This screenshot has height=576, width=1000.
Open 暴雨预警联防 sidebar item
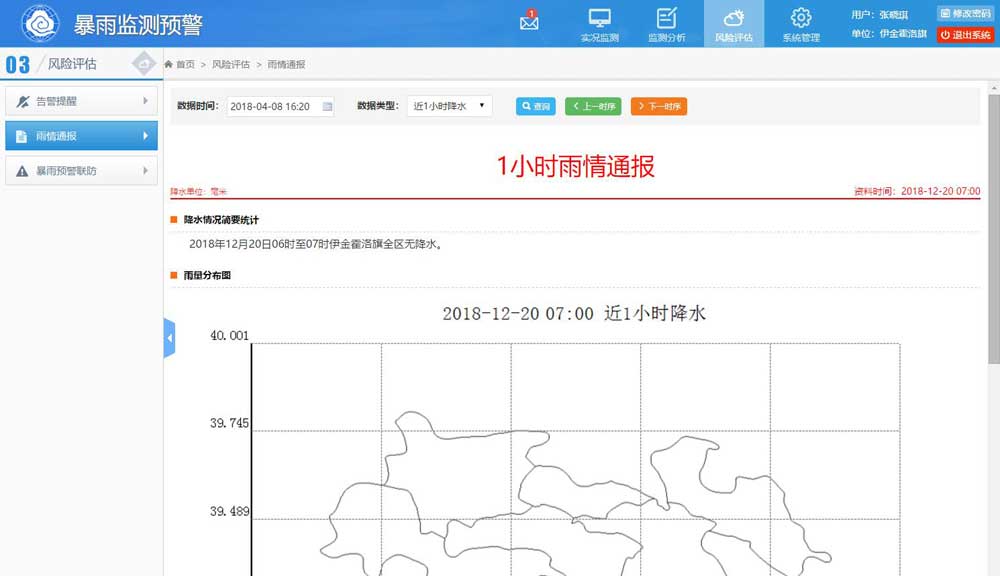pyautogui.click(x=81, y=171)
